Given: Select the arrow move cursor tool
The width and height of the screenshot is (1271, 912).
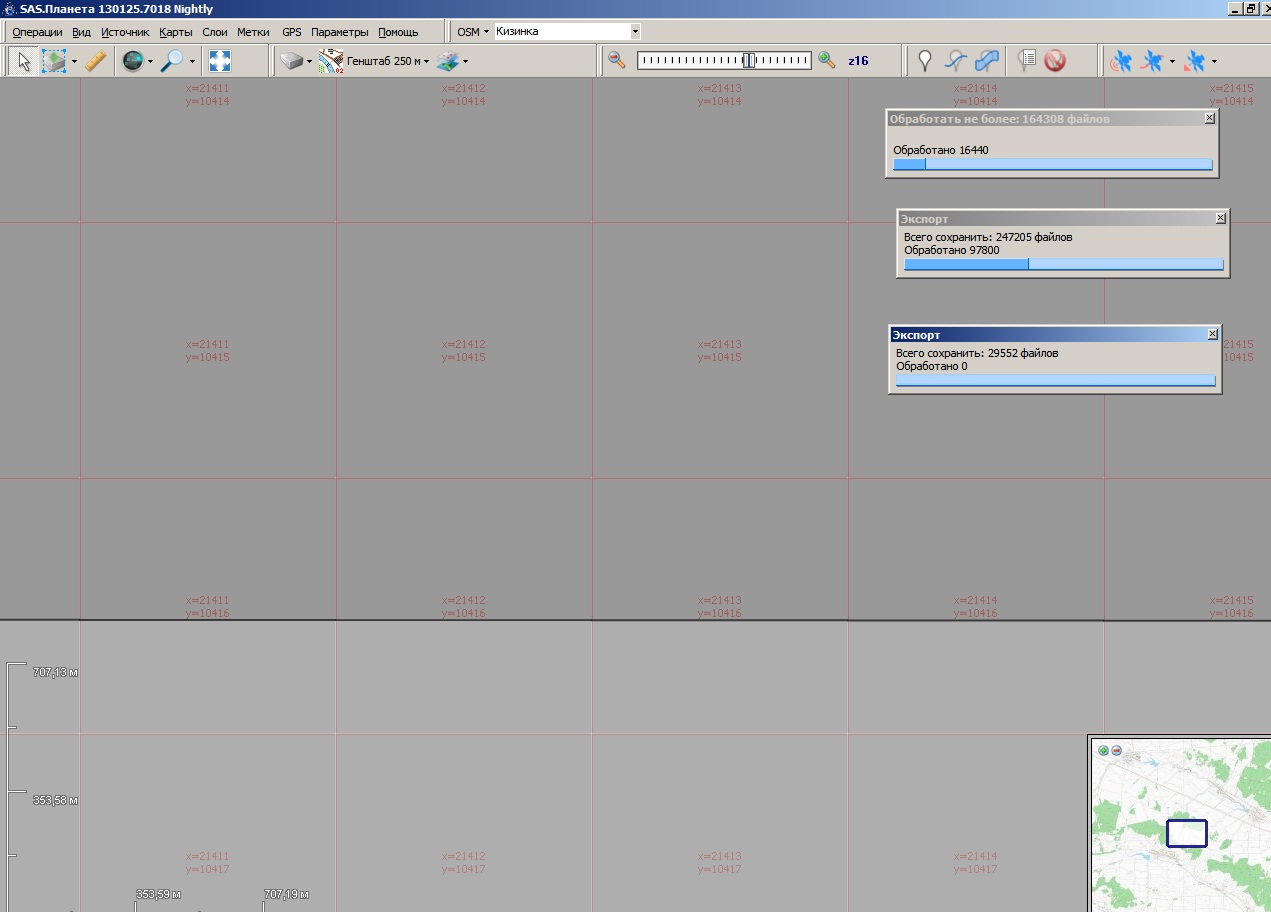Looking at the screenshot, I should click(x=24, y=61).
